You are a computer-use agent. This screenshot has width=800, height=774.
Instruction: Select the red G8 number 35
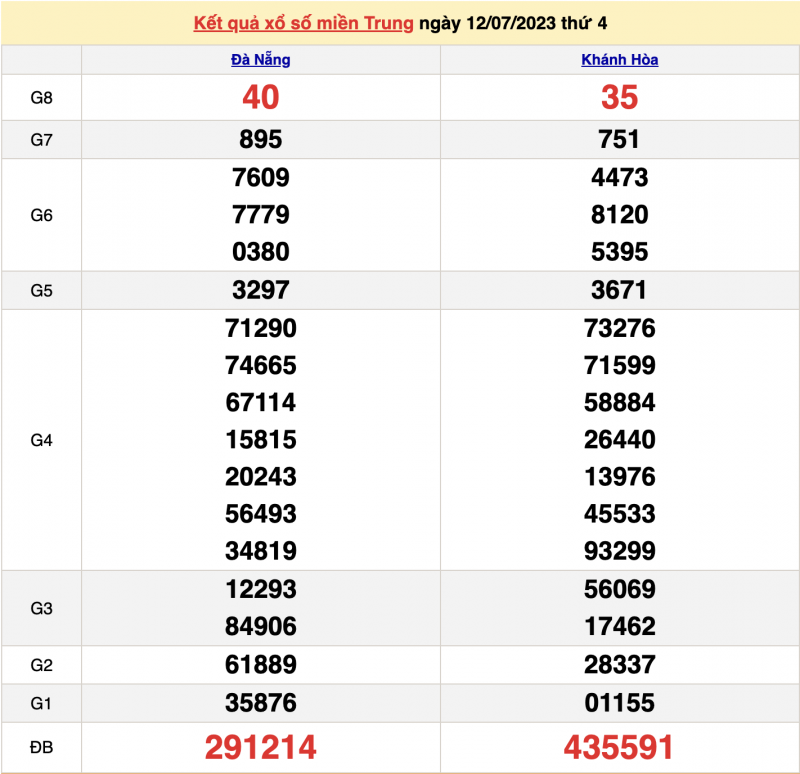[x=619, y=97]
